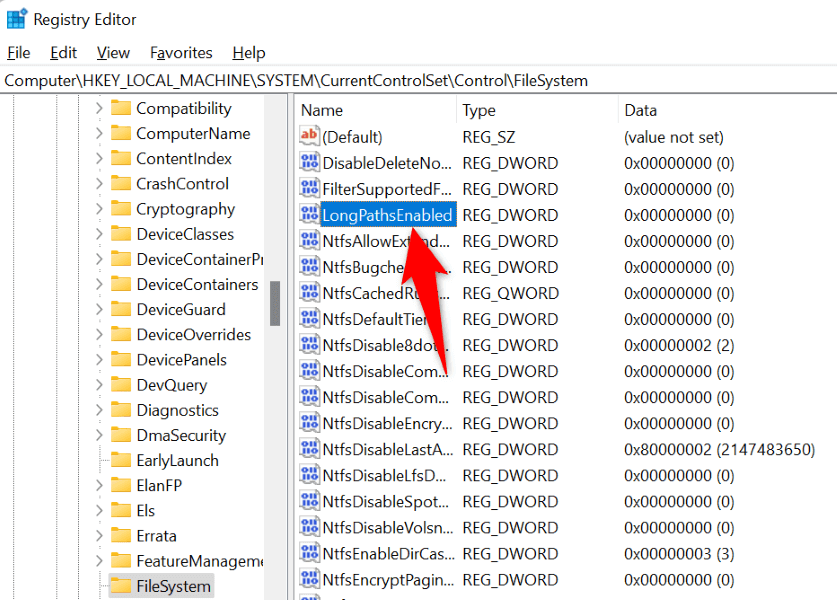
Task: Click the NtfsDisableLastA... value icon
Action: click(x=310, y=449)
